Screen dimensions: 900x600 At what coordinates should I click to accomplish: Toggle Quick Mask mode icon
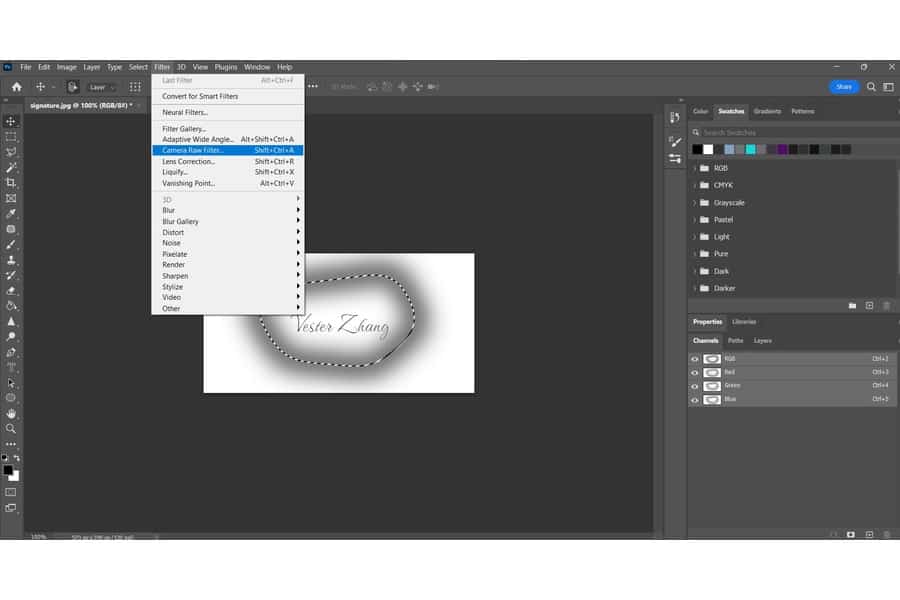pos(11,493)
